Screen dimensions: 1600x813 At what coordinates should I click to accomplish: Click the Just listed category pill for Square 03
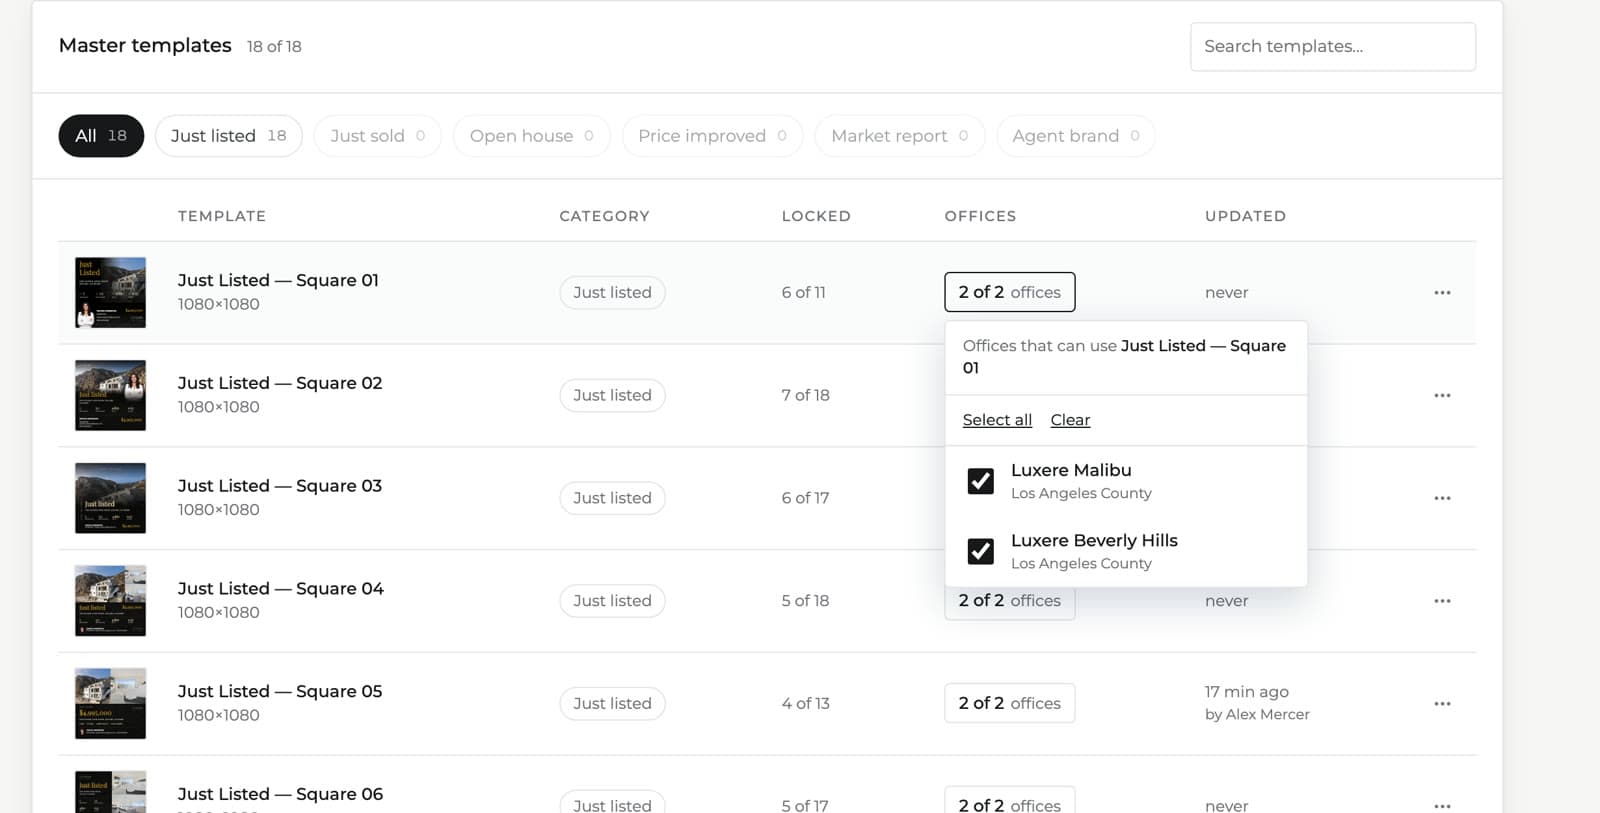pyautogui.click(x=612, y=498)
